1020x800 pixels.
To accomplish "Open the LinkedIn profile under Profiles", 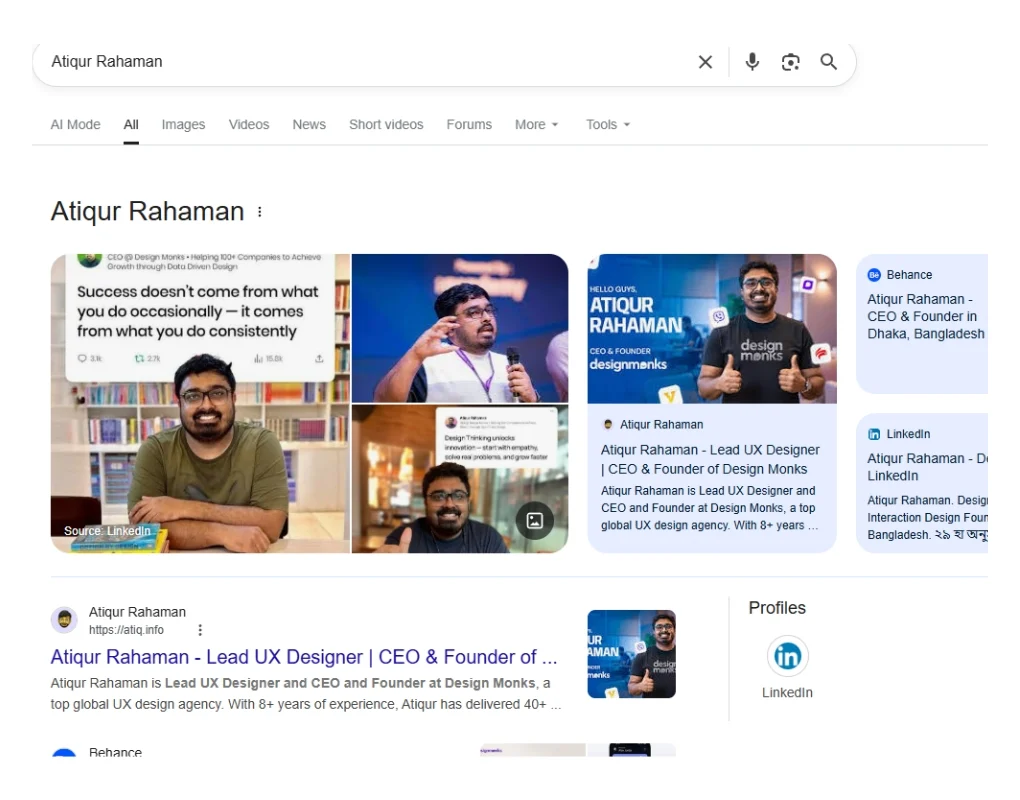I will (x=787, y=656).
